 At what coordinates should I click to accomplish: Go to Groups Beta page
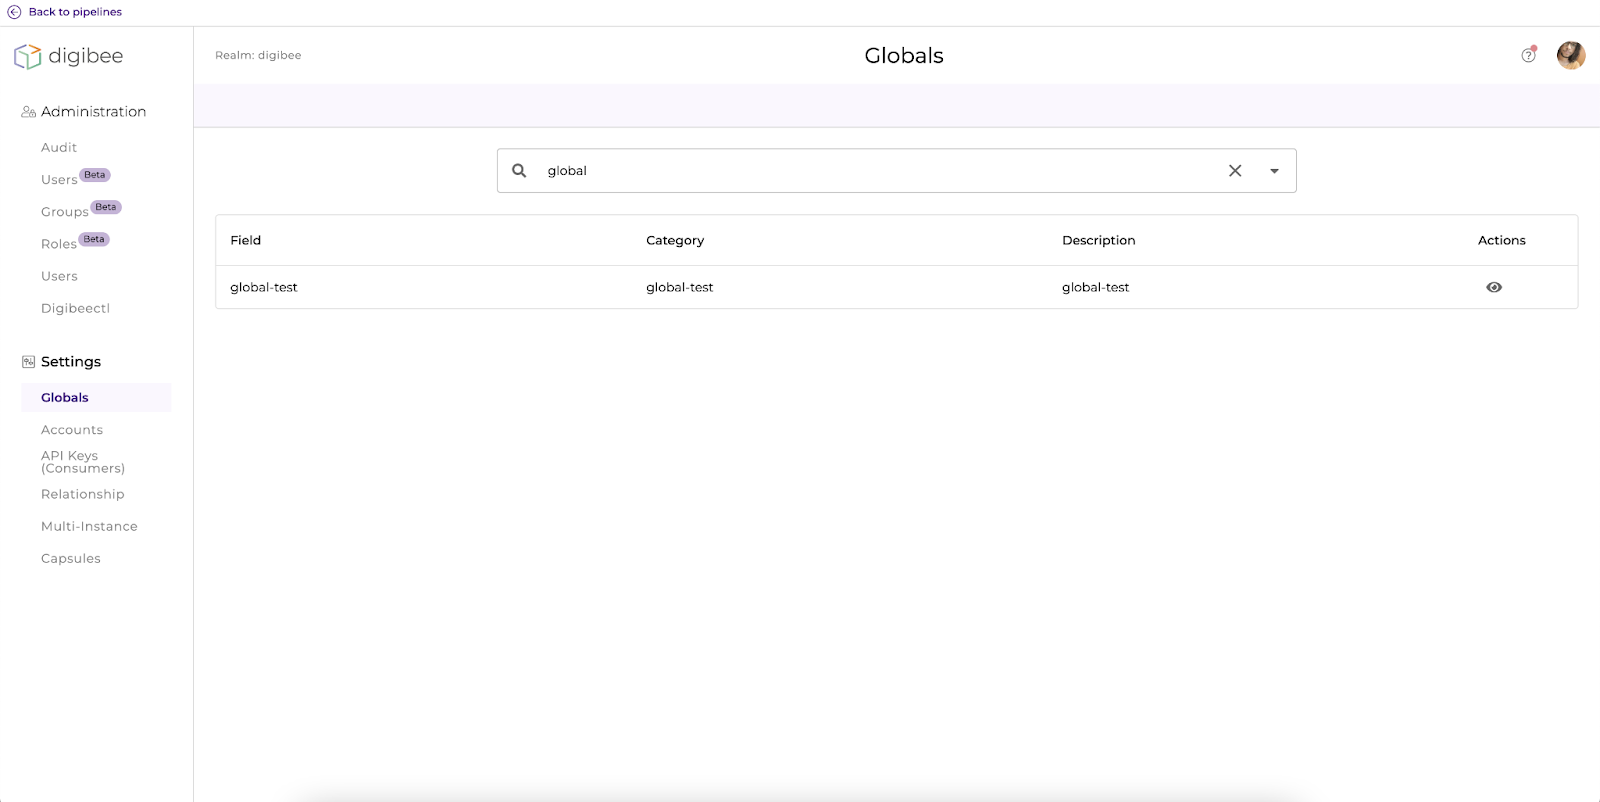[x=65, y=212]
